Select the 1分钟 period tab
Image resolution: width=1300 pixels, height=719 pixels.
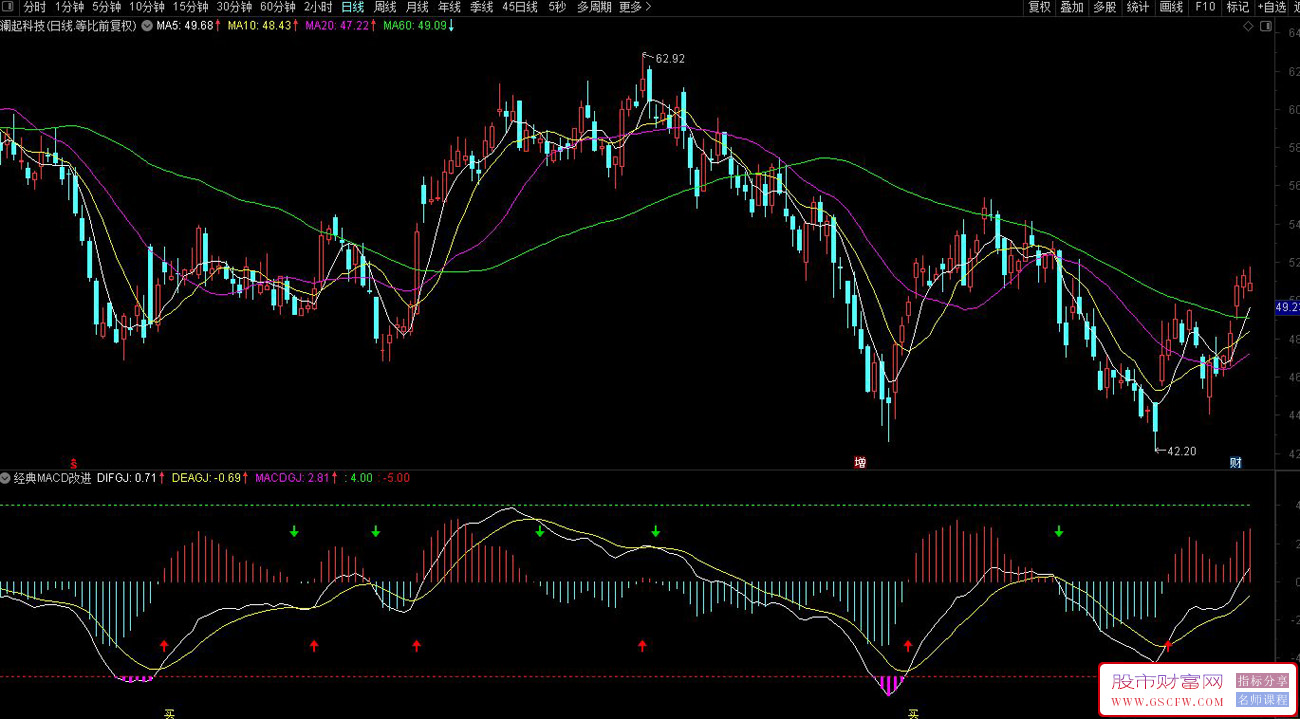tap(70, 7)
